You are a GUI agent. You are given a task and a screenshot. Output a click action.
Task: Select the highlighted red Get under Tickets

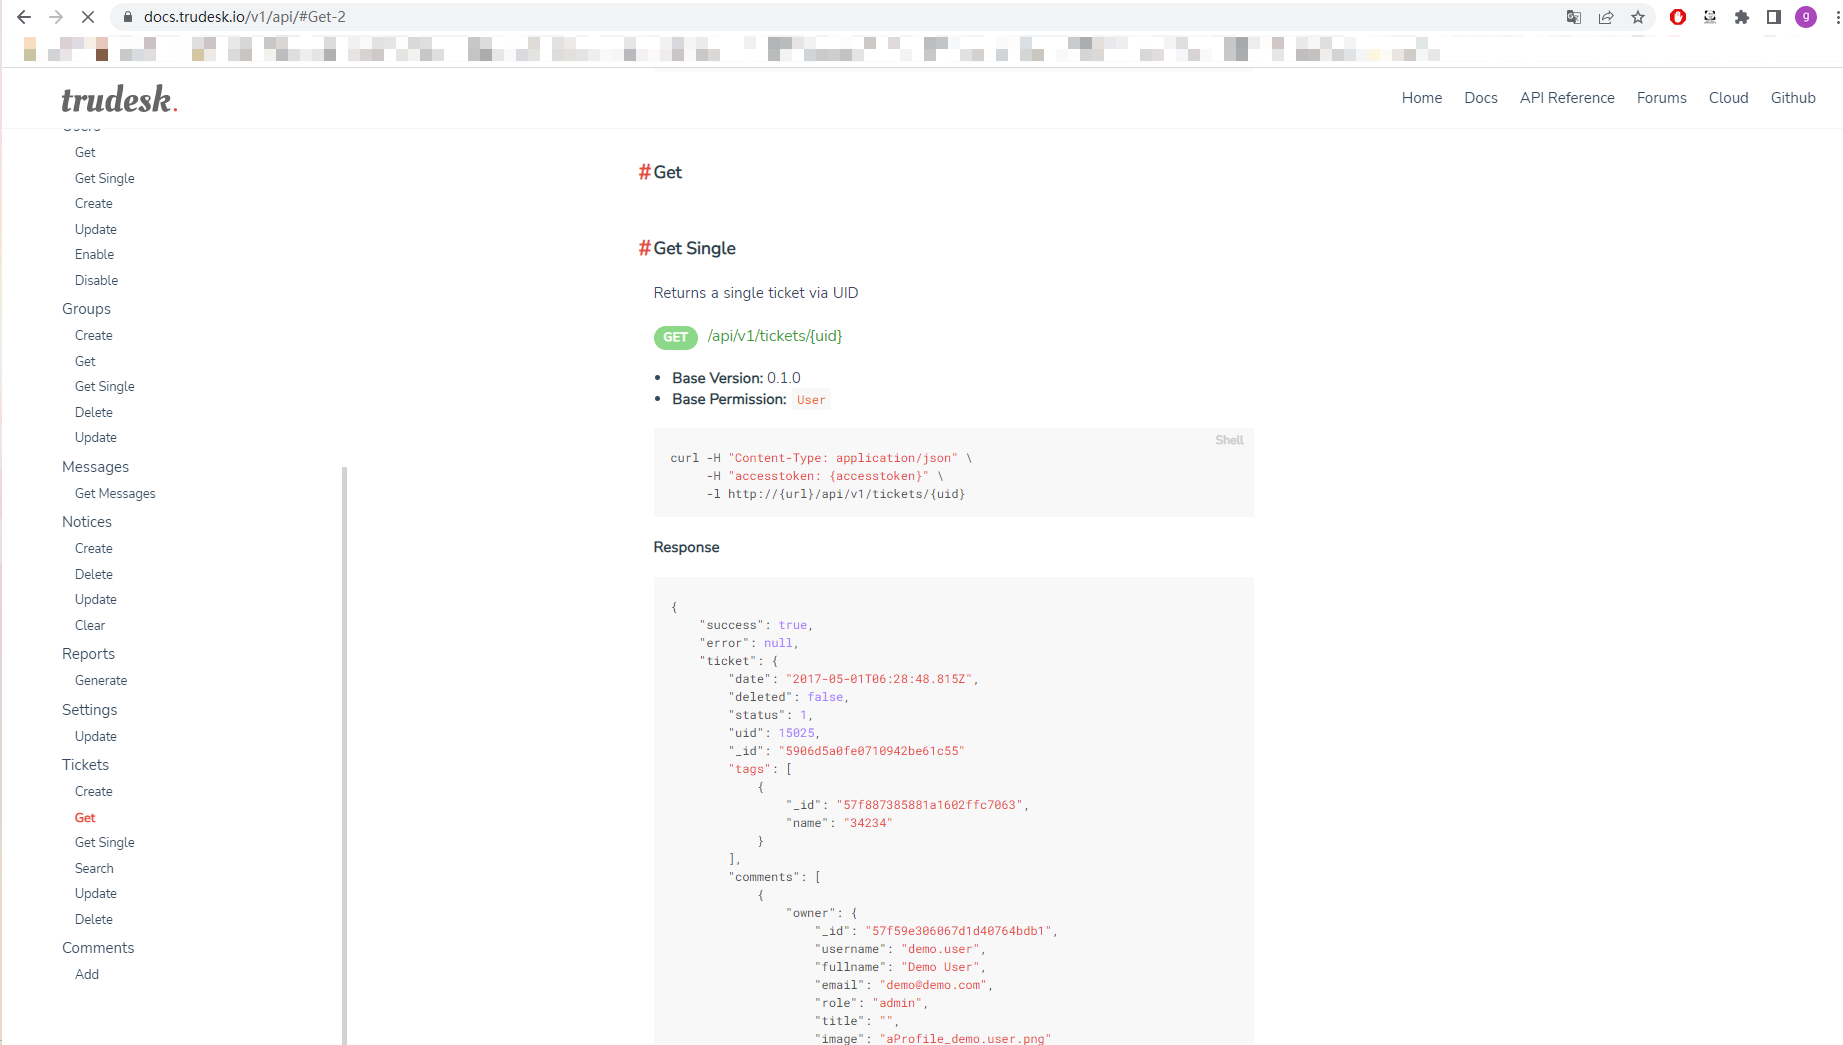tap(85, 818)
